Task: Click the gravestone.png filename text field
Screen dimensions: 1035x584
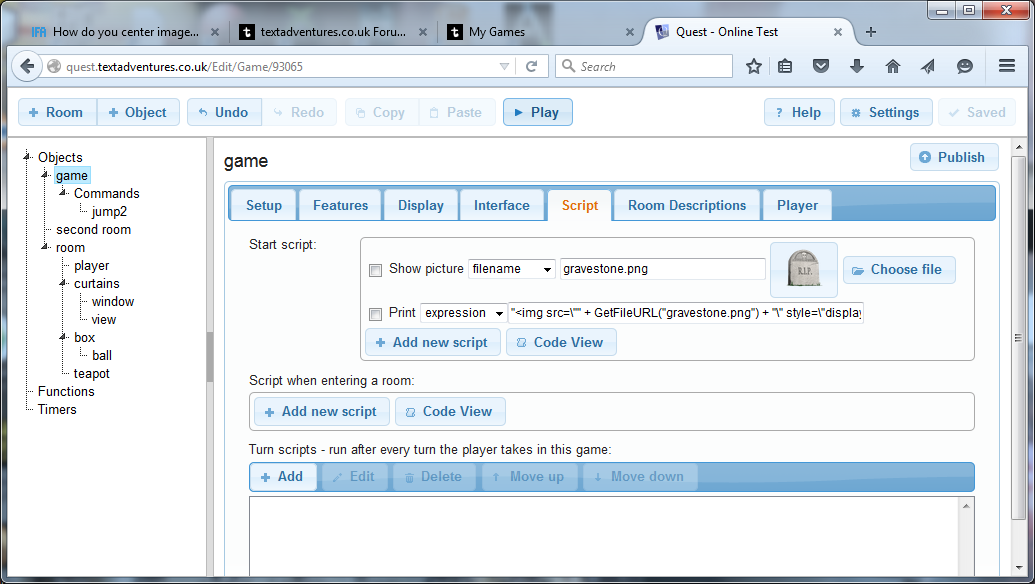Action: 662,269
